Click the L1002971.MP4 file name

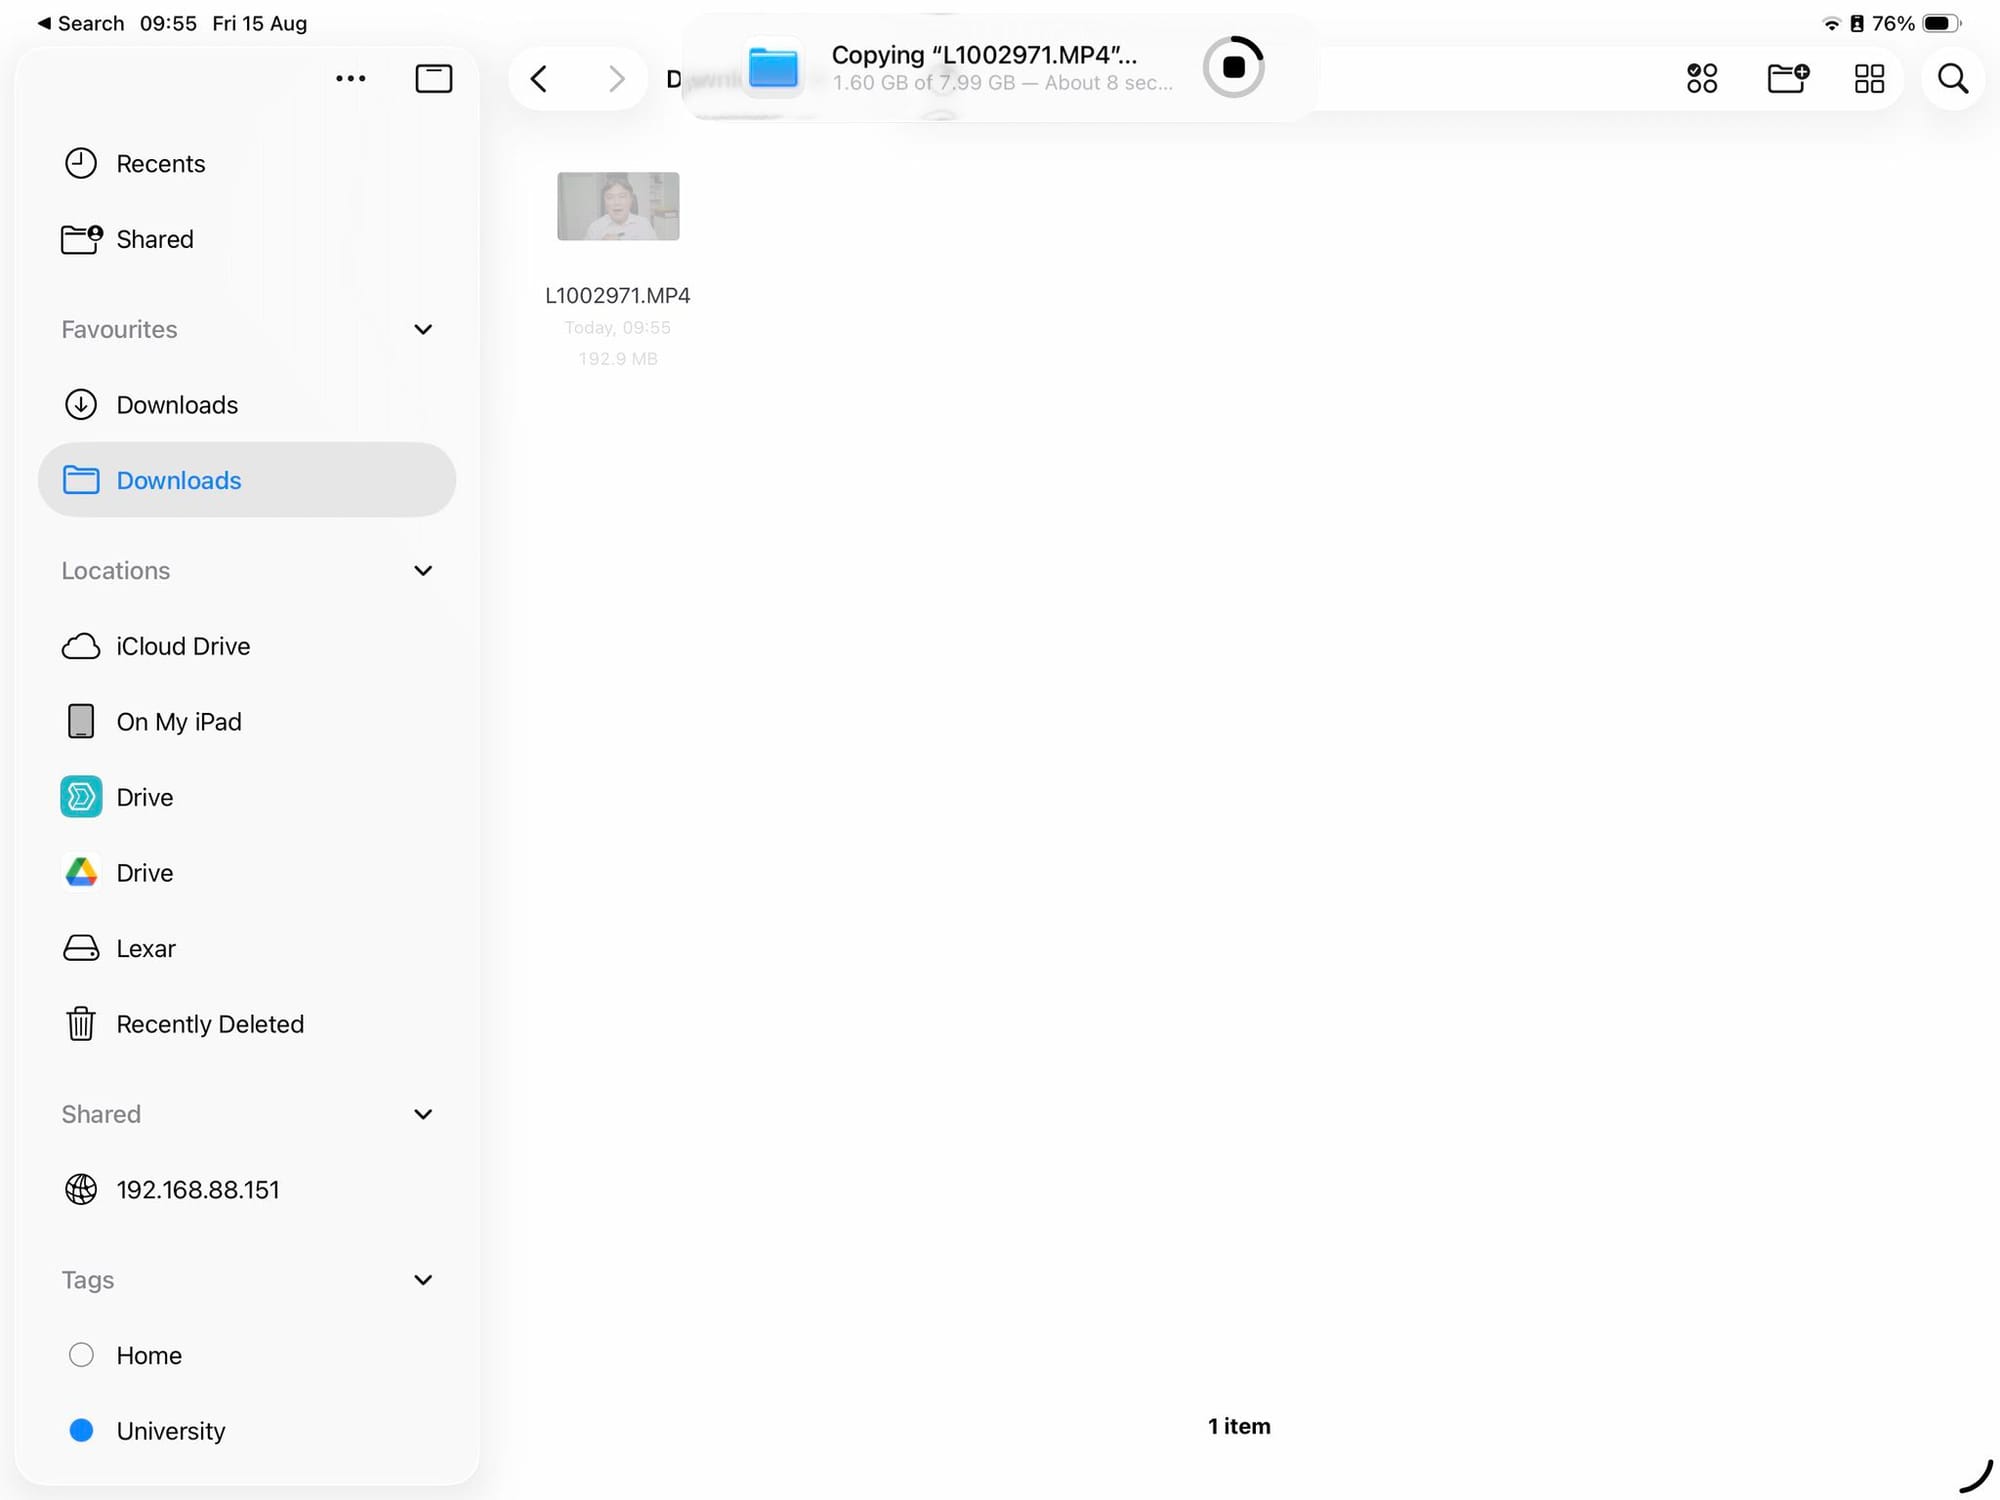[x=617, y=296]
